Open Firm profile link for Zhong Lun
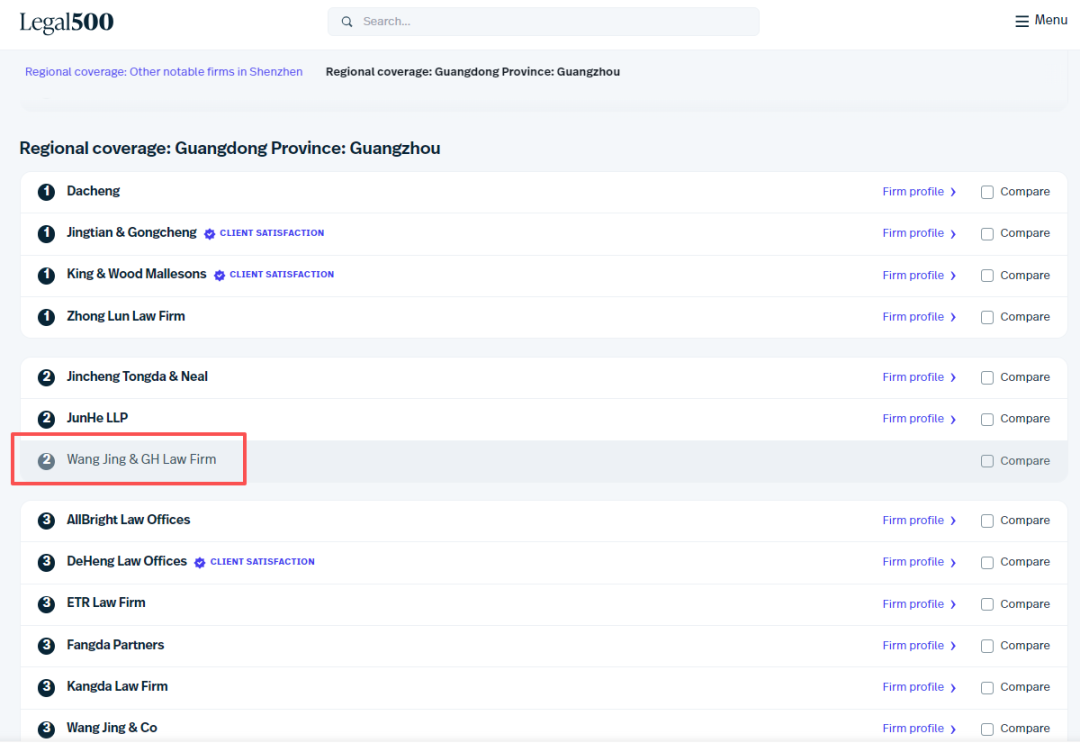The width and height of the screenshot is (1080, 743). (919, 316)
